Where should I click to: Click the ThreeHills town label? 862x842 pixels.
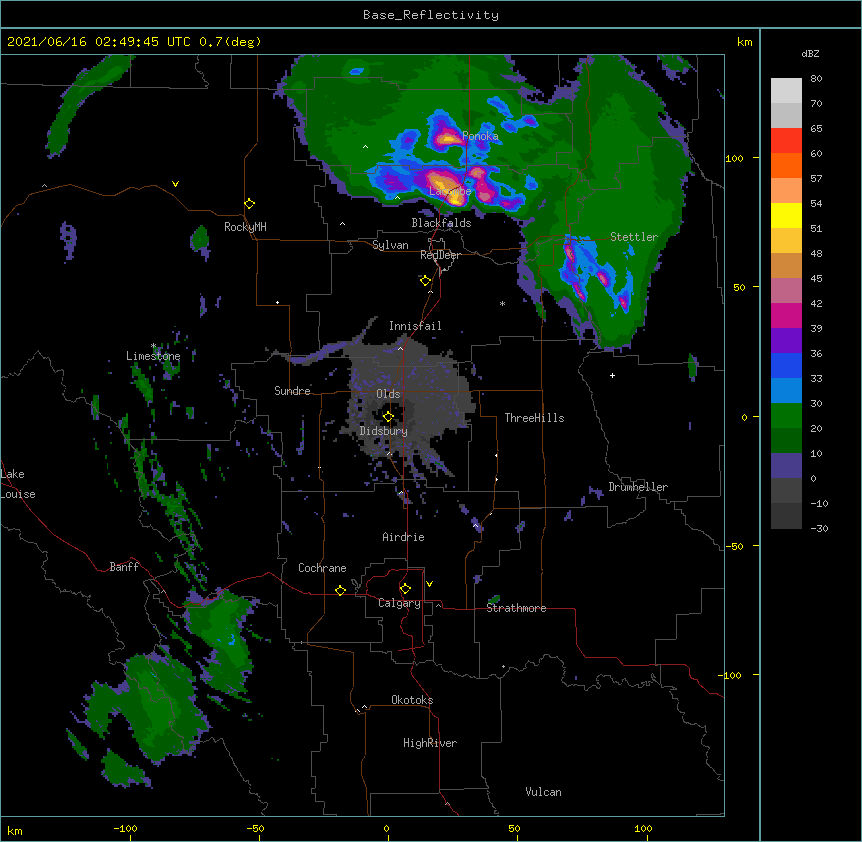coord(534,418)
